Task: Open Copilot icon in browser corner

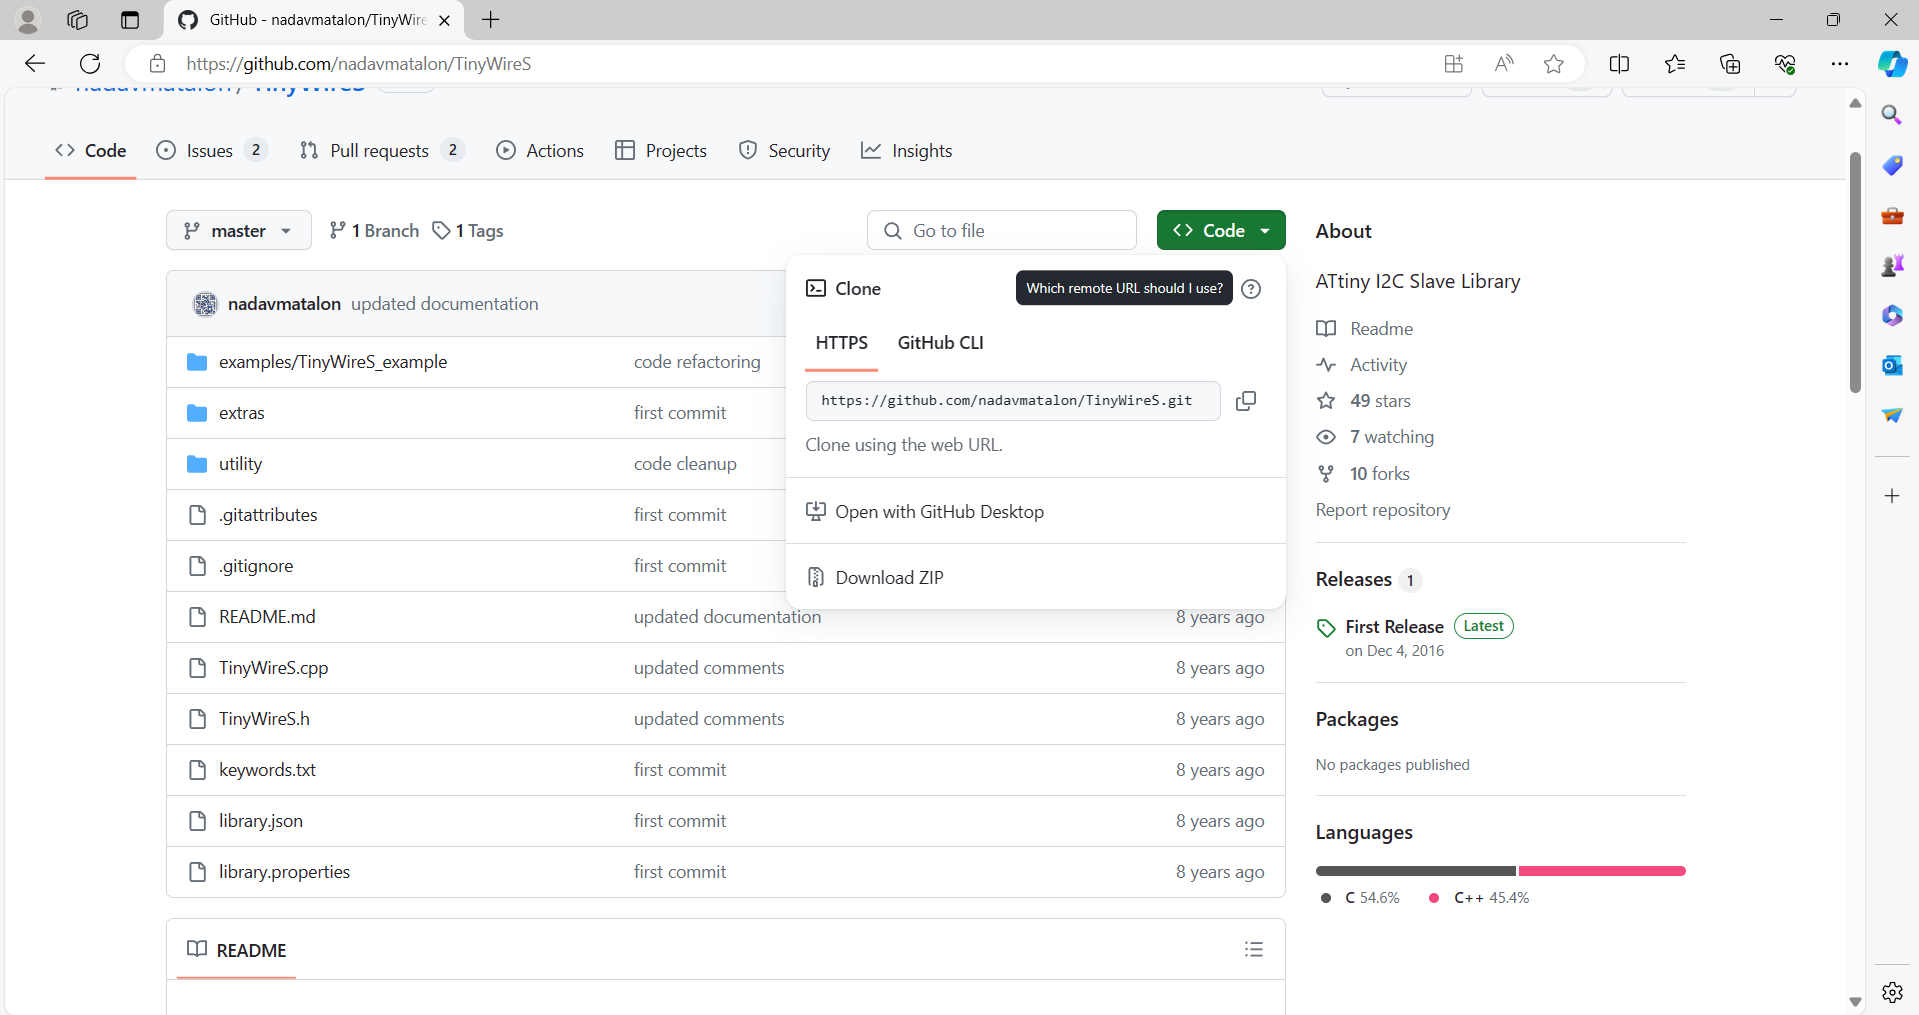Action: (1892, 64)
